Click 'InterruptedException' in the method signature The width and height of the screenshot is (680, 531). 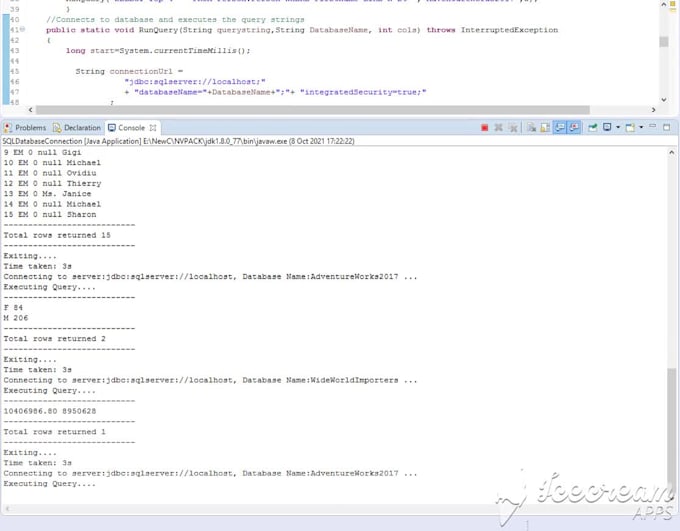pos(509,30)
